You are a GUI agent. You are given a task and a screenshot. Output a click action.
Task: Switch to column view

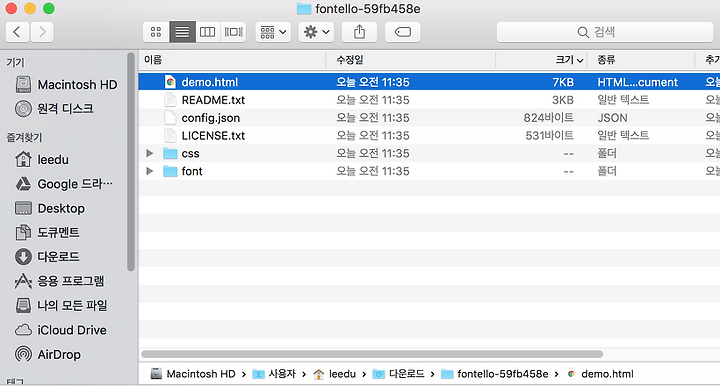point(208,32)
